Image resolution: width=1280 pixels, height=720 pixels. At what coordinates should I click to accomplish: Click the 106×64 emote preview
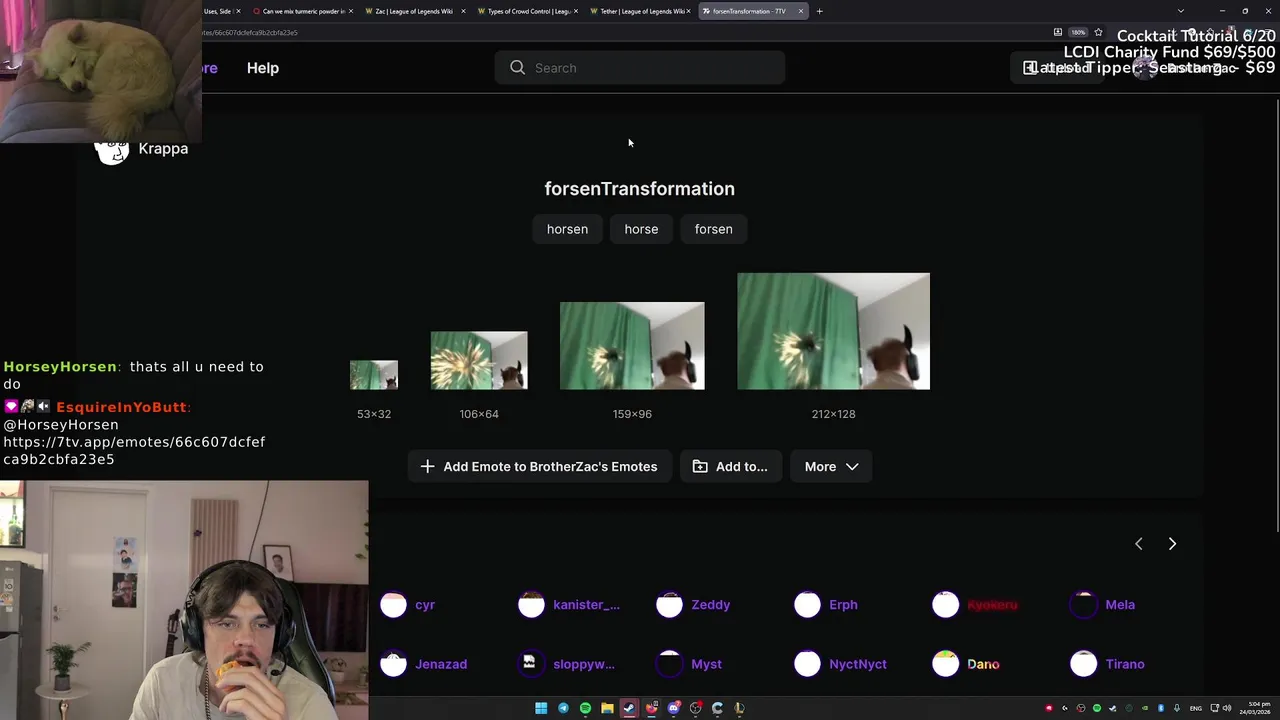pyautogui.click(x=479, y=360)
